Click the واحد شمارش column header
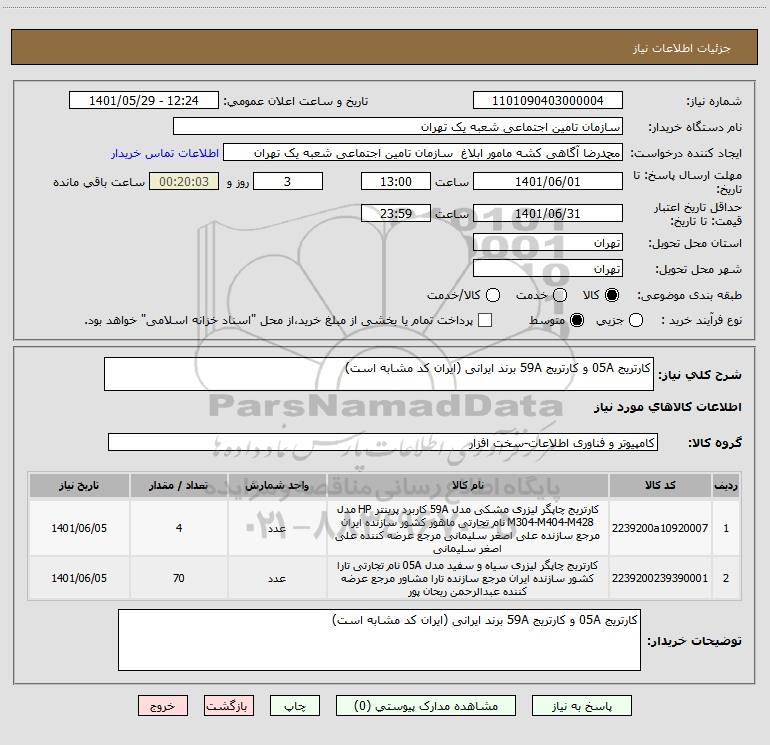The image size is (770, 745). [x=277, y=485]
